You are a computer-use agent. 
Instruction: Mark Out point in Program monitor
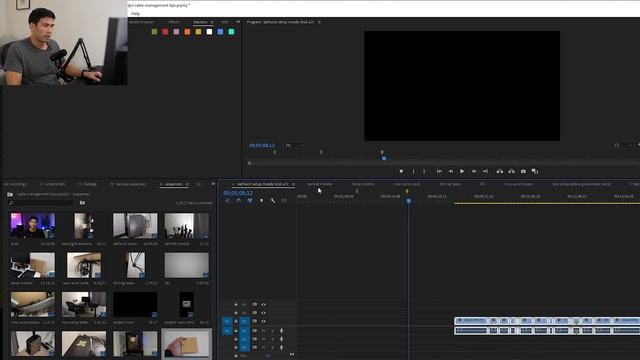[424, 171]
